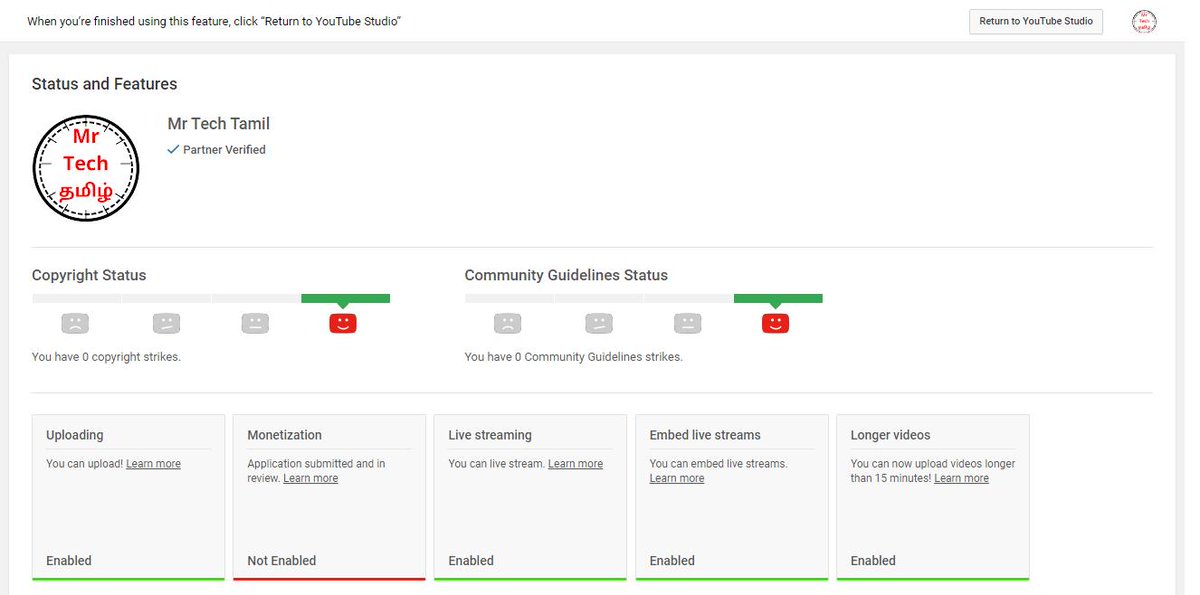This screenshot has height=595, width=1200.
Task: Click the smirking gray face under Copyright Status
Action: [x=166, y=323]
